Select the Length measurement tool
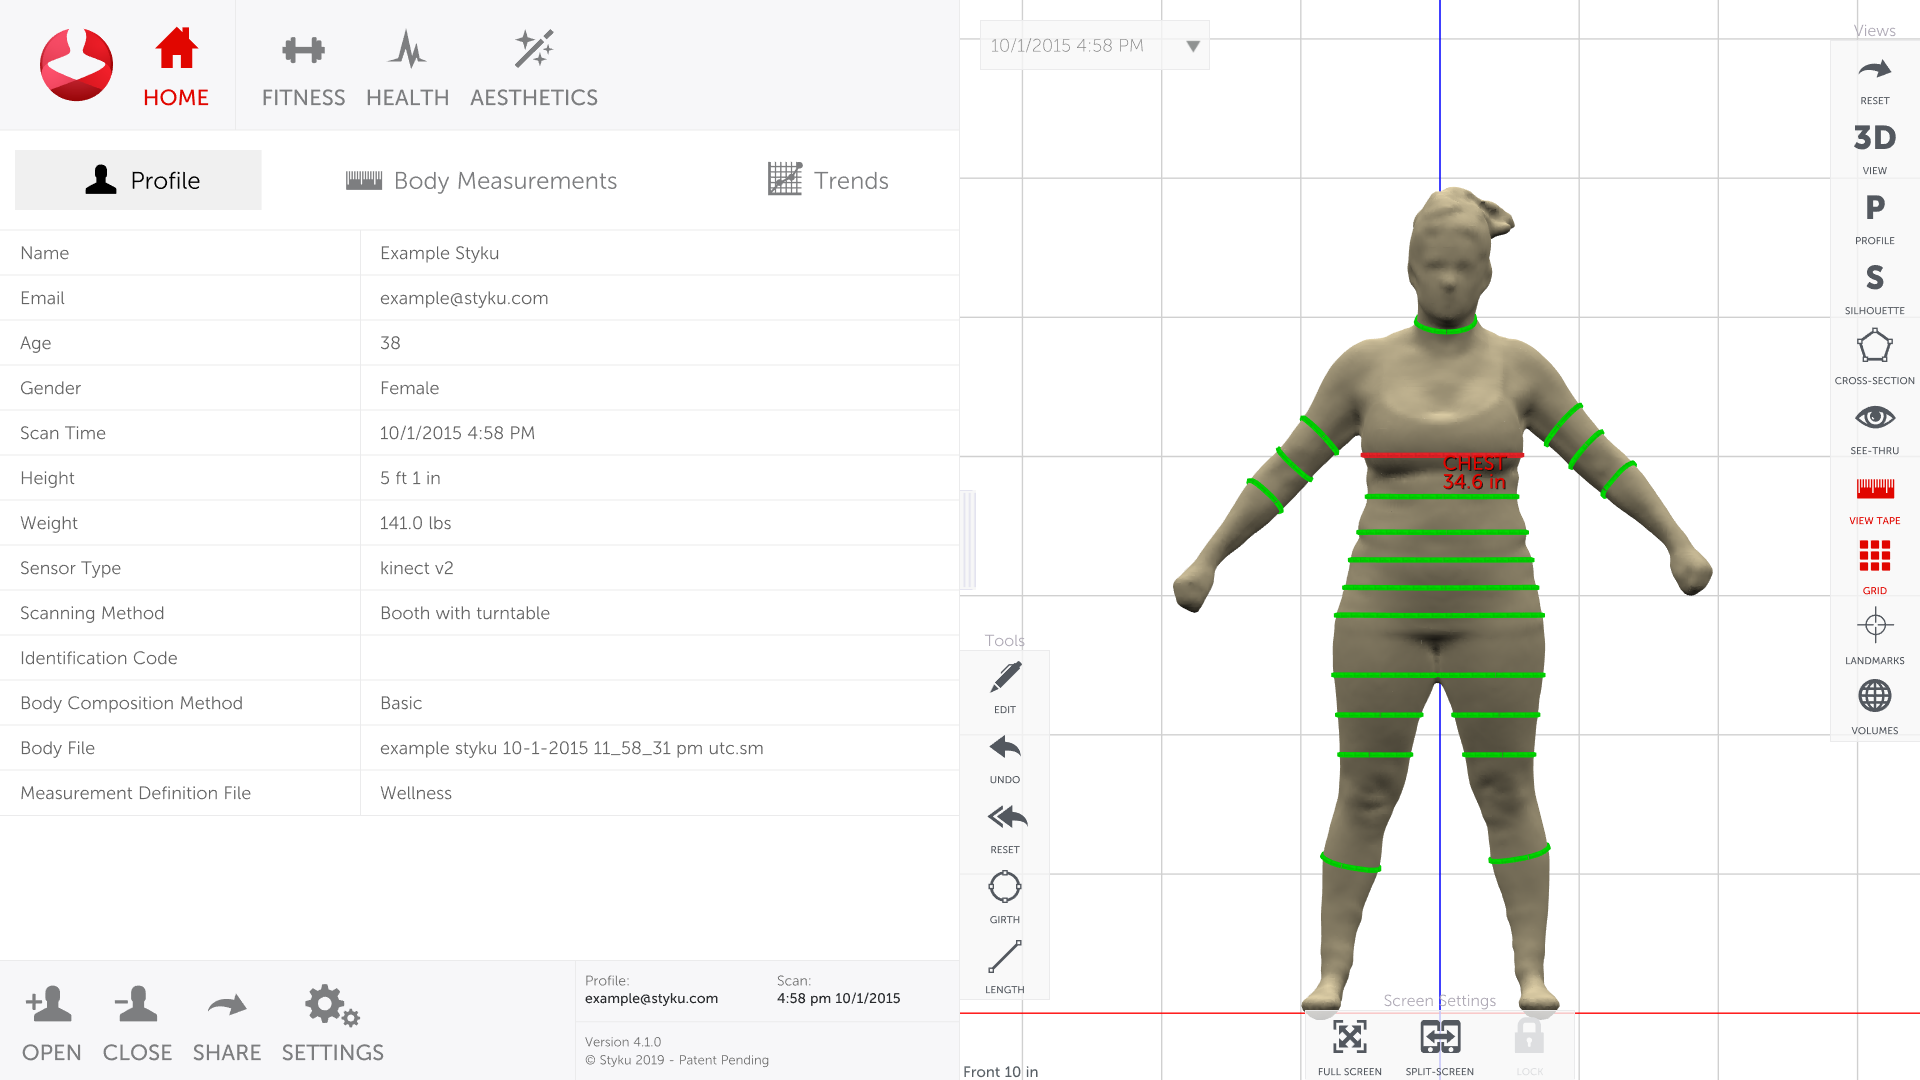This screenshot has height=1080, width=1920. [1004, 964]
